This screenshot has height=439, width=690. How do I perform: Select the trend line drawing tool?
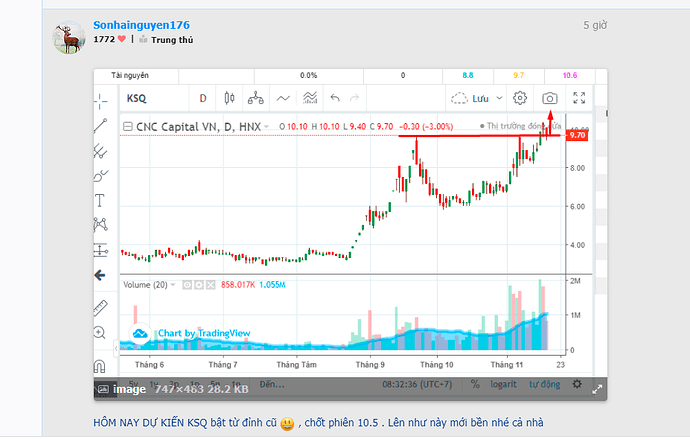pos(100,126)
